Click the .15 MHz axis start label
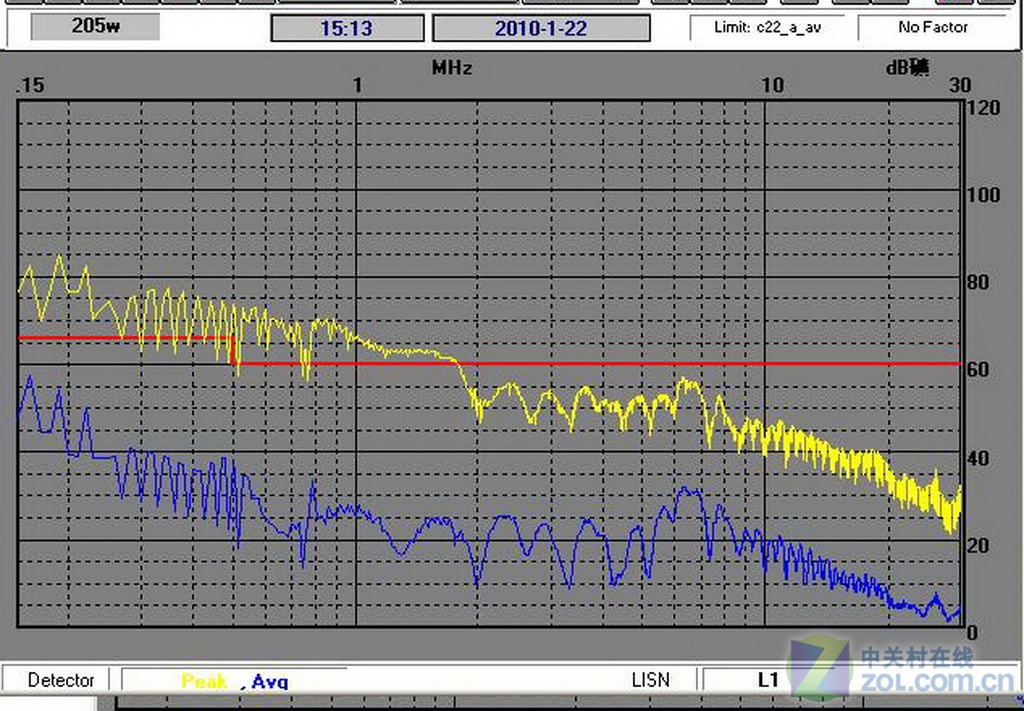 pos(30,86)
